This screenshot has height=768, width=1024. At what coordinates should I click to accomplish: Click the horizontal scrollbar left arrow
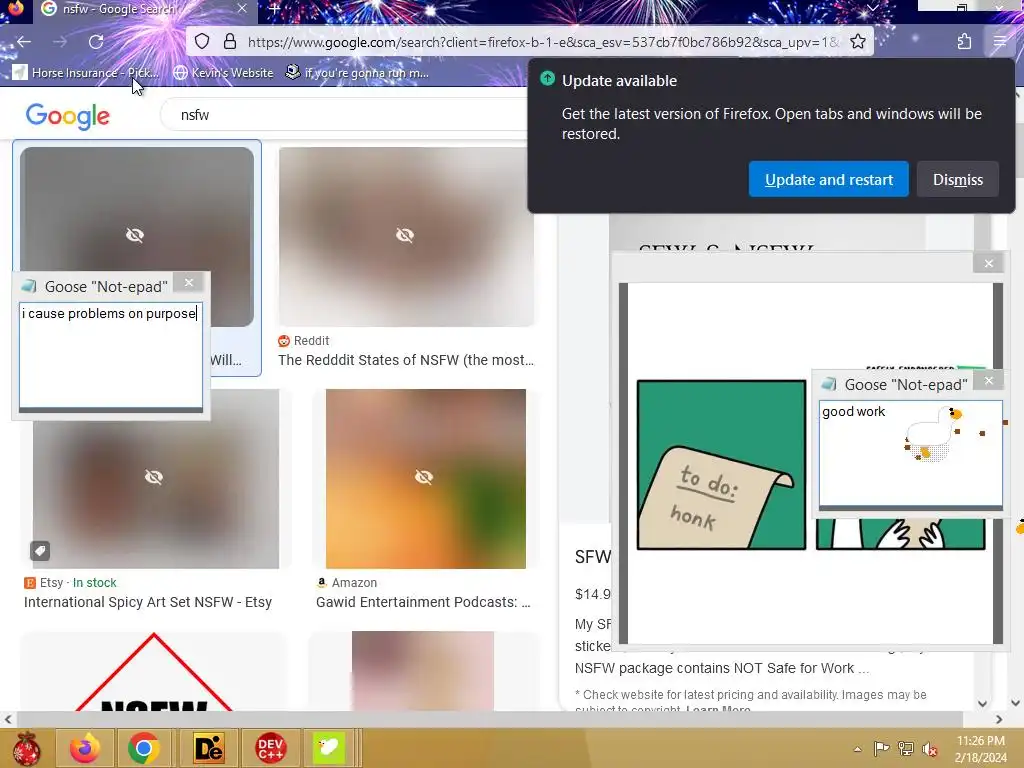[8, 719]
